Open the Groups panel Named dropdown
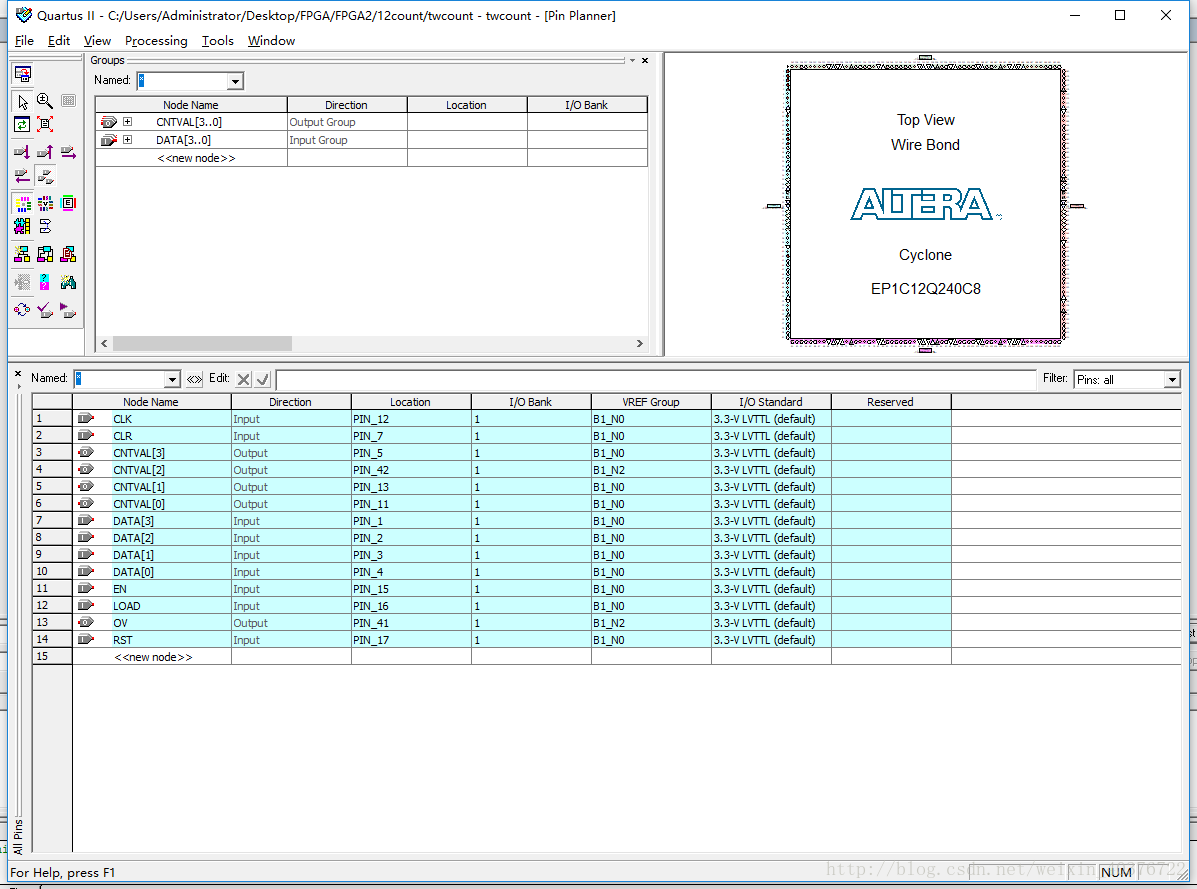This screenshot has width=1197, height=889. point(235,81)
